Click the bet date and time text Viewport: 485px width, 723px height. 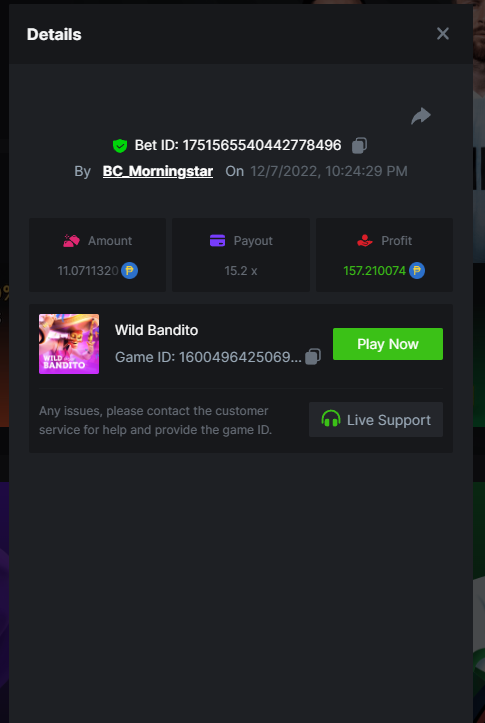[329, 172]
